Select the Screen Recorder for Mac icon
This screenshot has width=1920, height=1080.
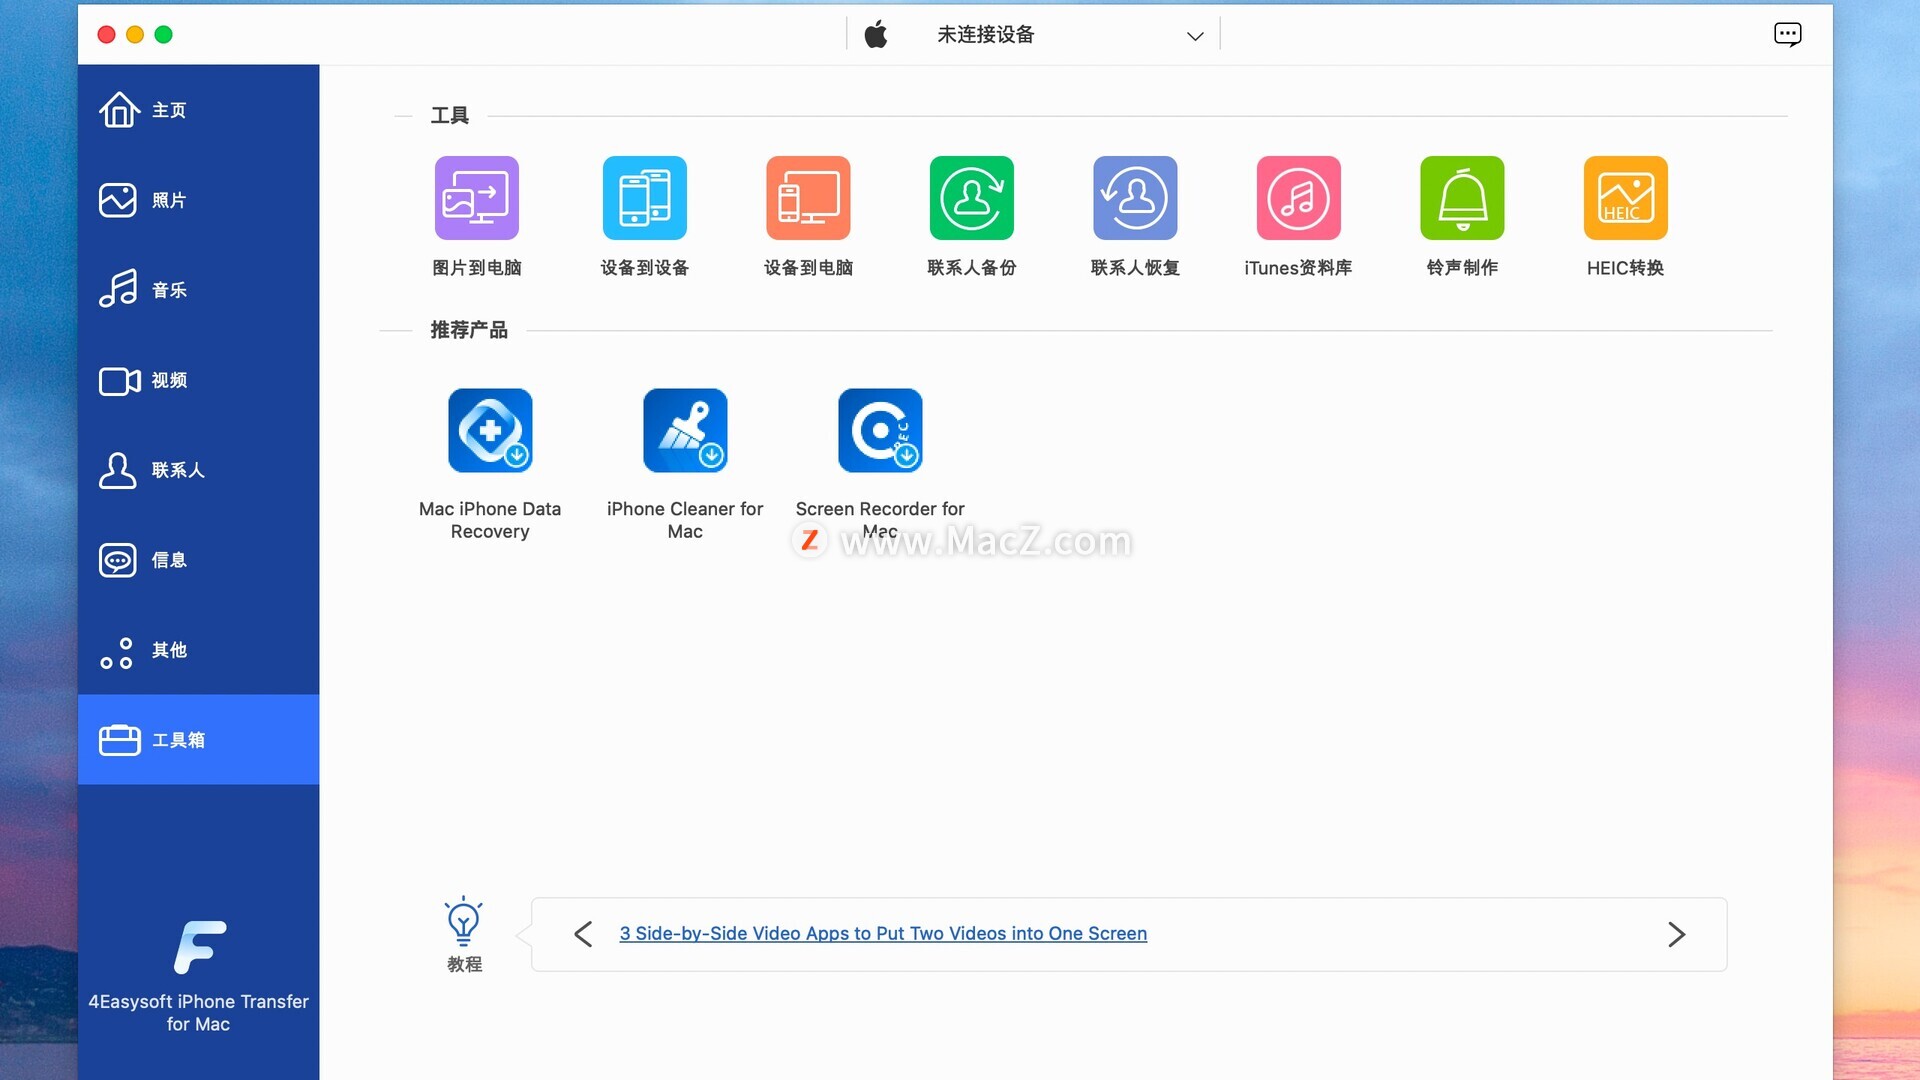(x=880, y=430)
